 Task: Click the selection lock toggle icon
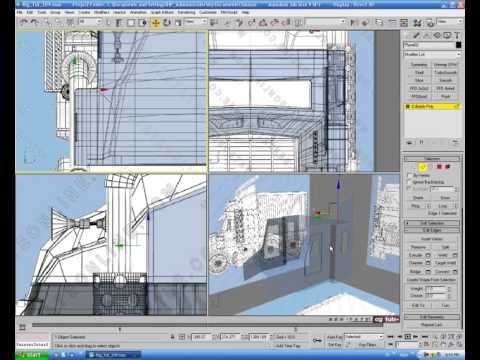click(172, 337)
